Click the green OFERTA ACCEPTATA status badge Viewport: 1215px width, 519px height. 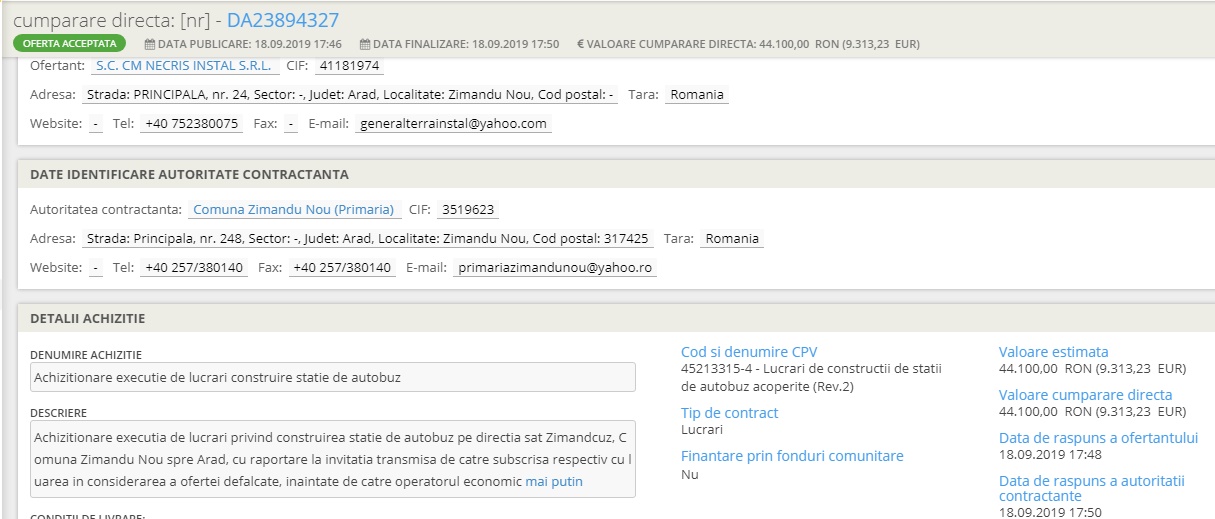pyautogui.click(x=69, y=44)
